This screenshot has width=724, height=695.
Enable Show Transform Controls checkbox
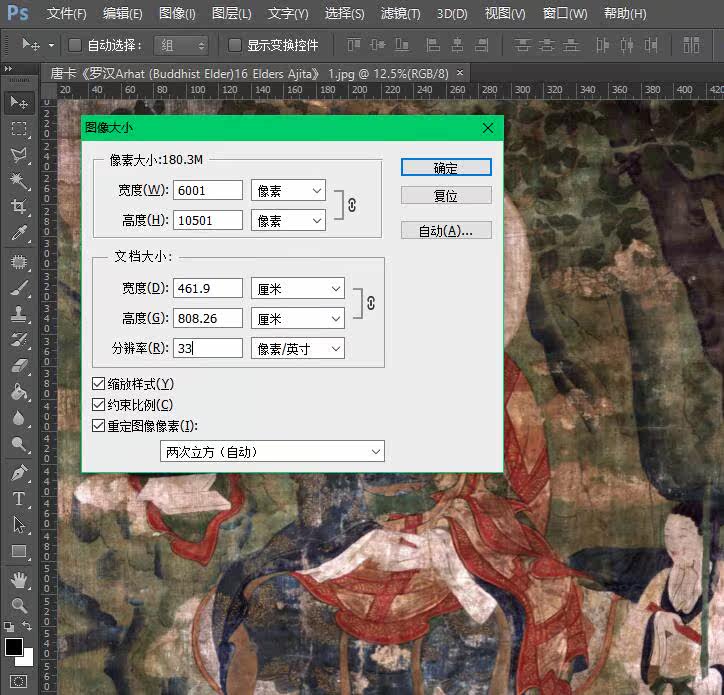235,45
